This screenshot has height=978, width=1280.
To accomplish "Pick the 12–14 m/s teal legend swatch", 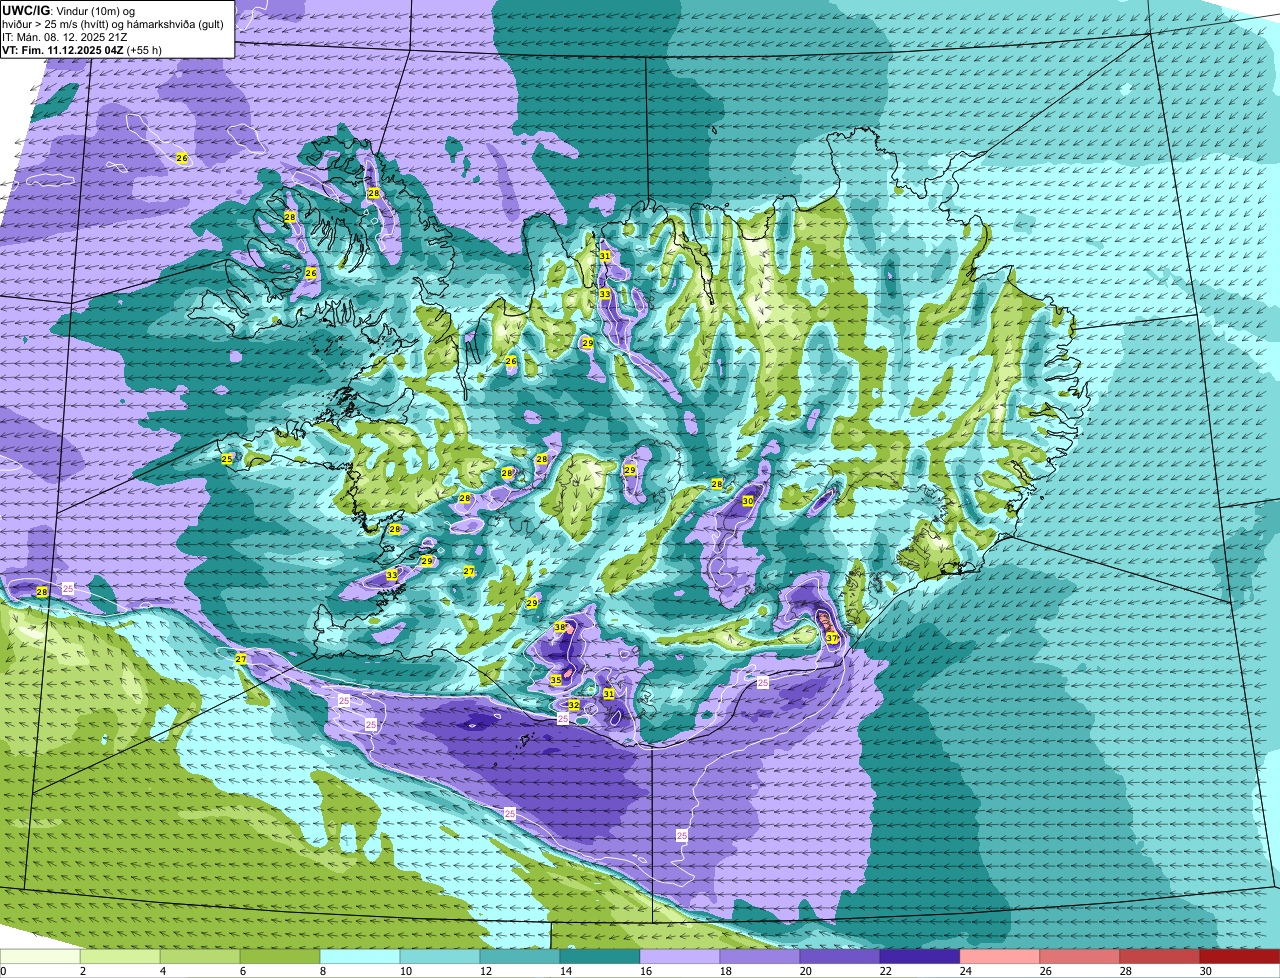I will click(520, 956).
